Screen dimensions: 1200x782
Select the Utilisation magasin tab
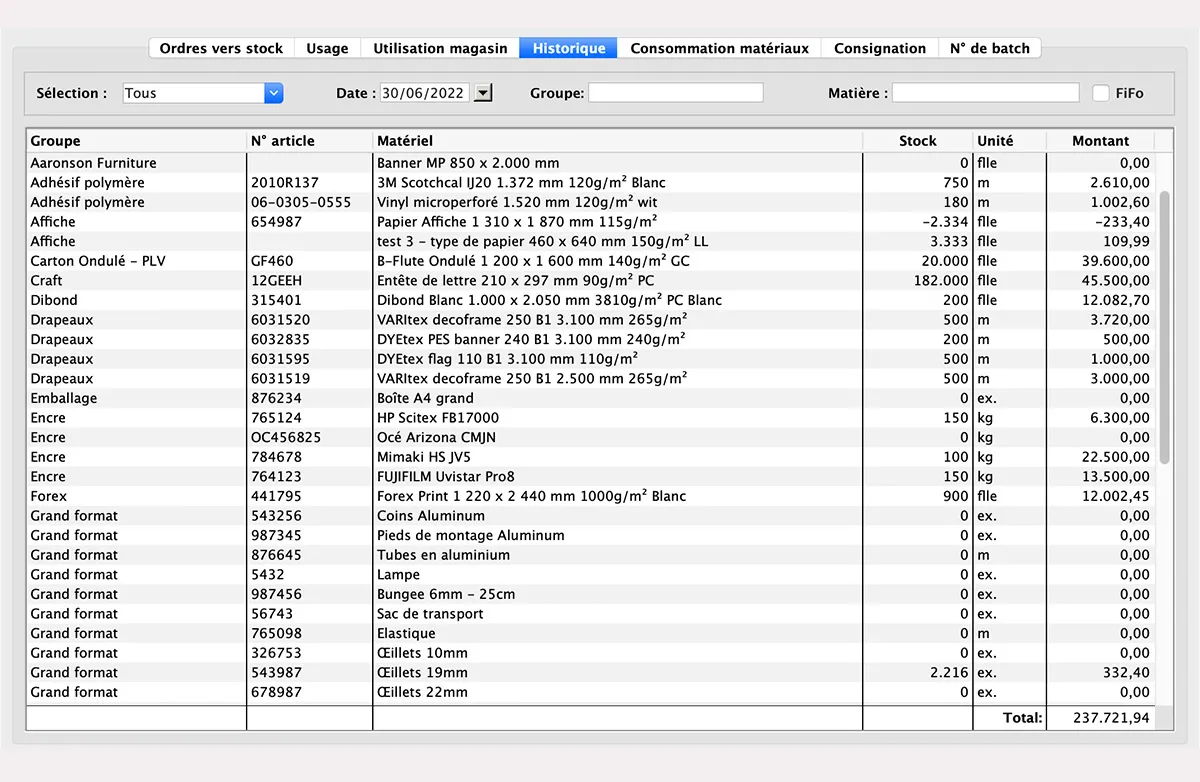(439, 47)
